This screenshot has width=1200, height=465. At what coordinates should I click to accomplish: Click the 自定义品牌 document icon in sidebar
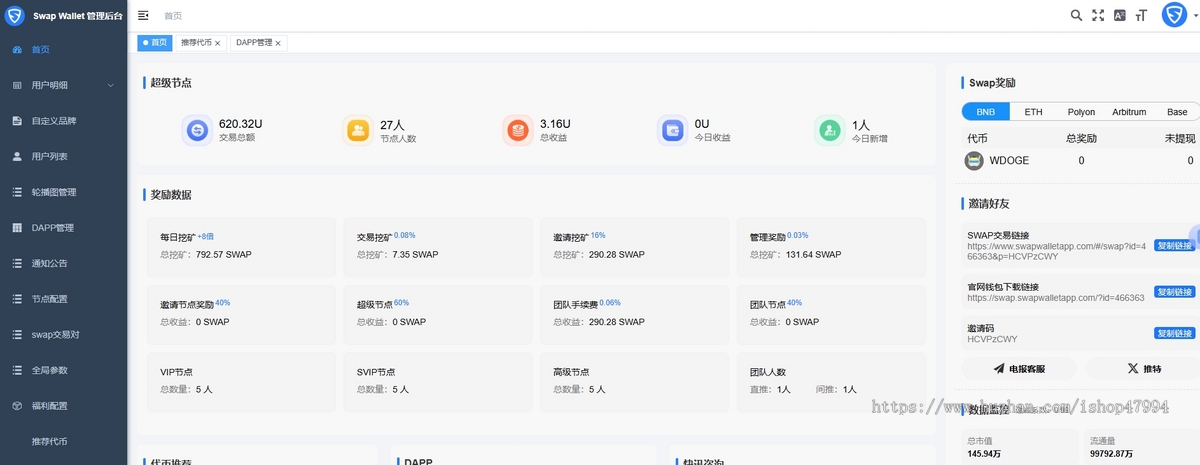coord(17,121)
